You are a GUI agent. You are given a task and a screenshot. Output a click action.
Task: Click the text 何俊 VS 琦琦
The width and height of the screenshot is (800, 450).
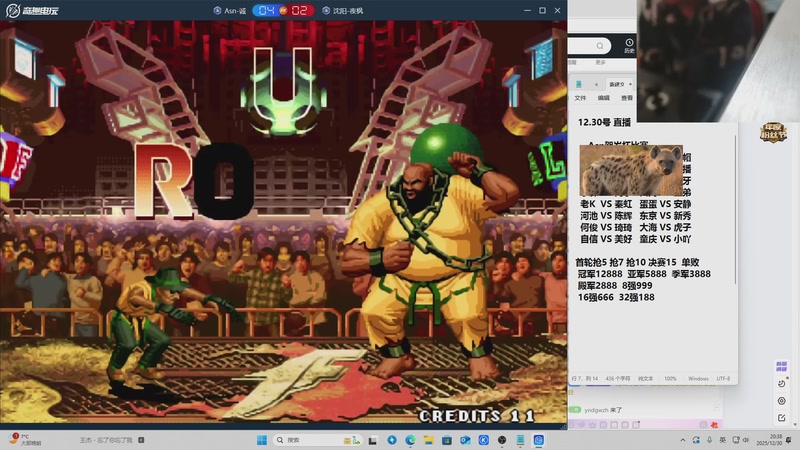[x=606, y=228]
